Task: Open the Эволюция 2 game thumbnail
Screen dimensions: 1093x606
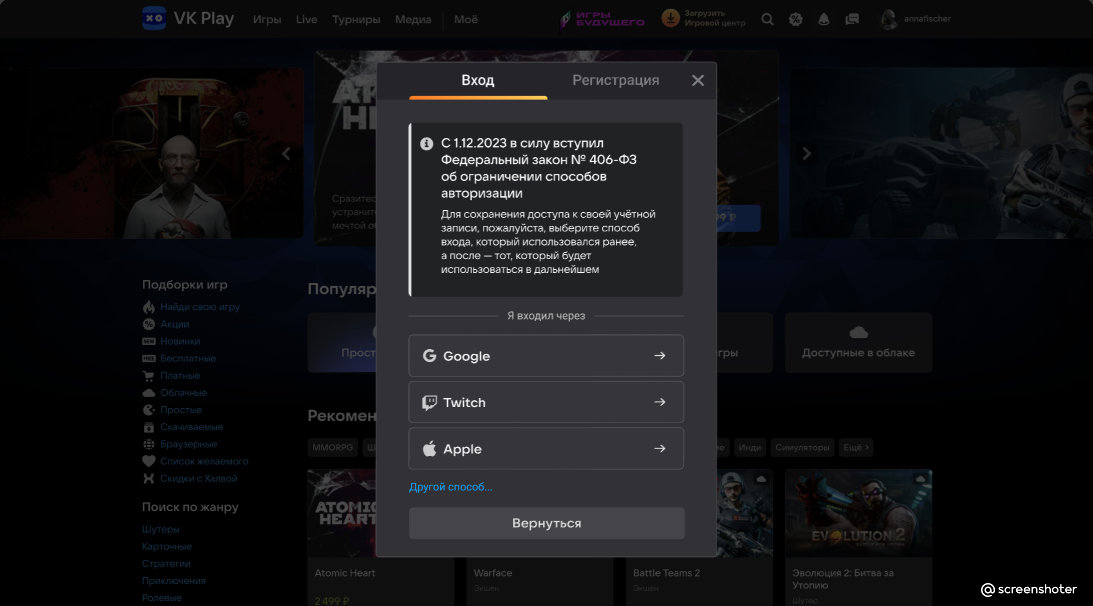Action: tap(858, 513)
